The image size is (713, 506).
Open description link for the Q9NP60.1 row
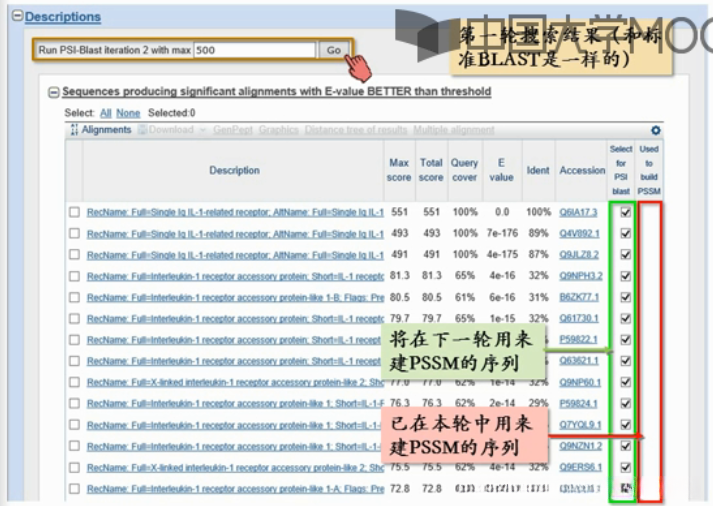click(236, 382)
